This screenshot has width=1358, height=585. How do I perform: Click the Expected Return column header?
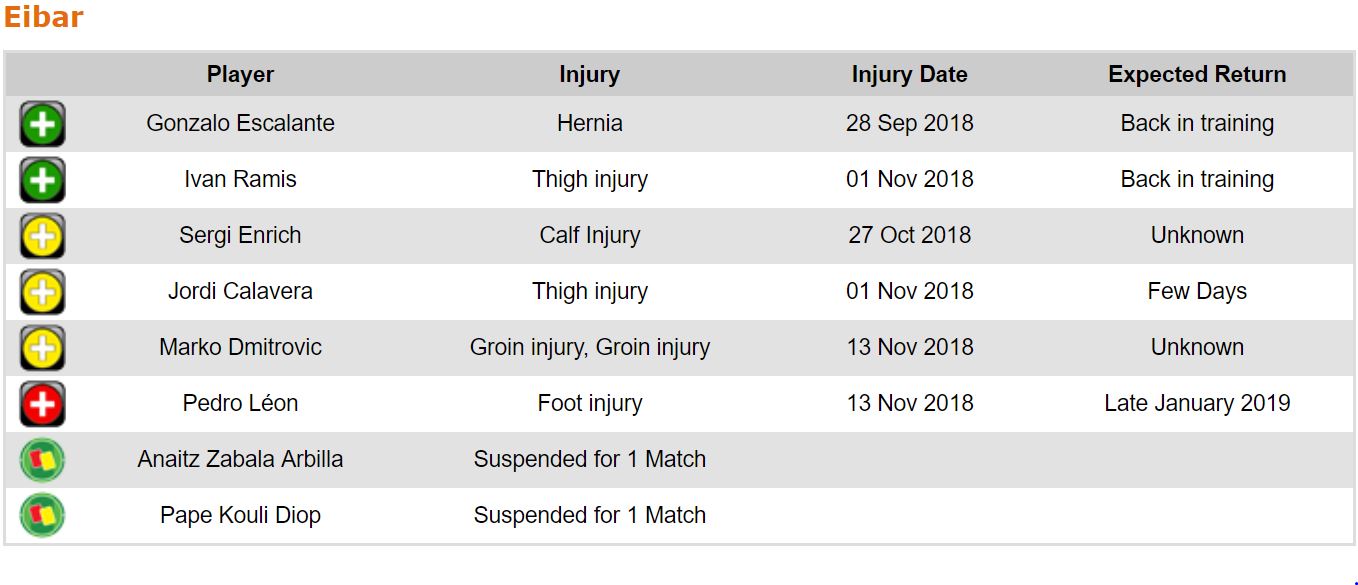pos(1197,74)
